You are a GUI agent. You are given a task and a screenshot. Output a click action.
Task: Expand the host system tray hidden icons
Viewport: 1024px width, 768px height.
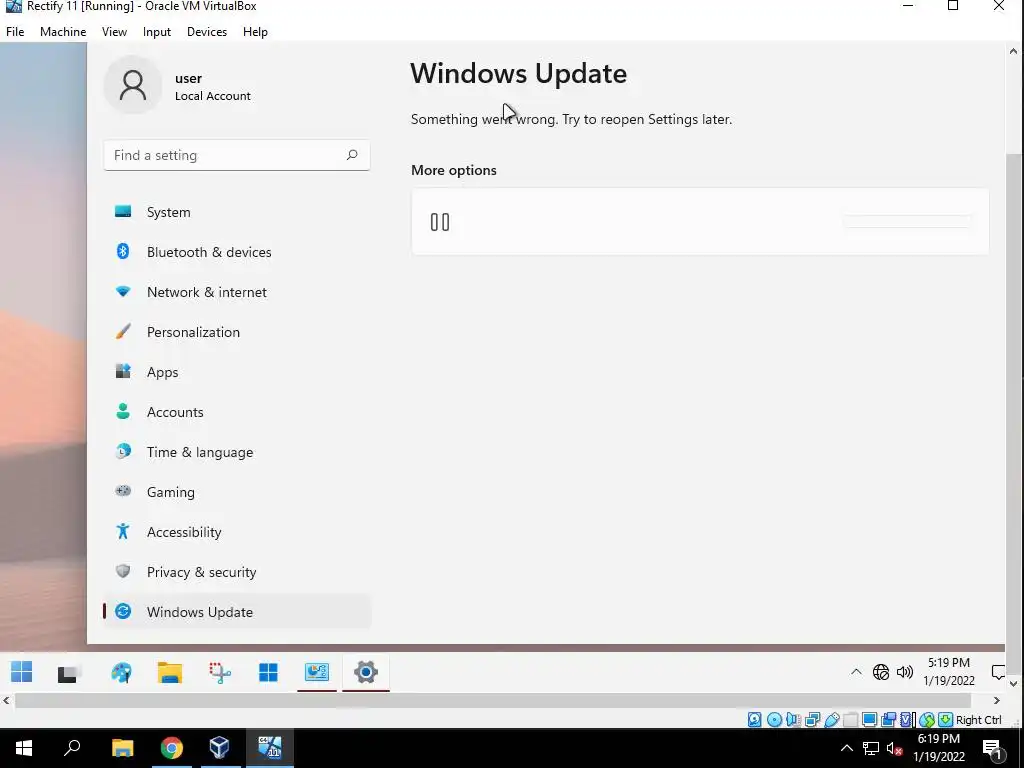846,748
